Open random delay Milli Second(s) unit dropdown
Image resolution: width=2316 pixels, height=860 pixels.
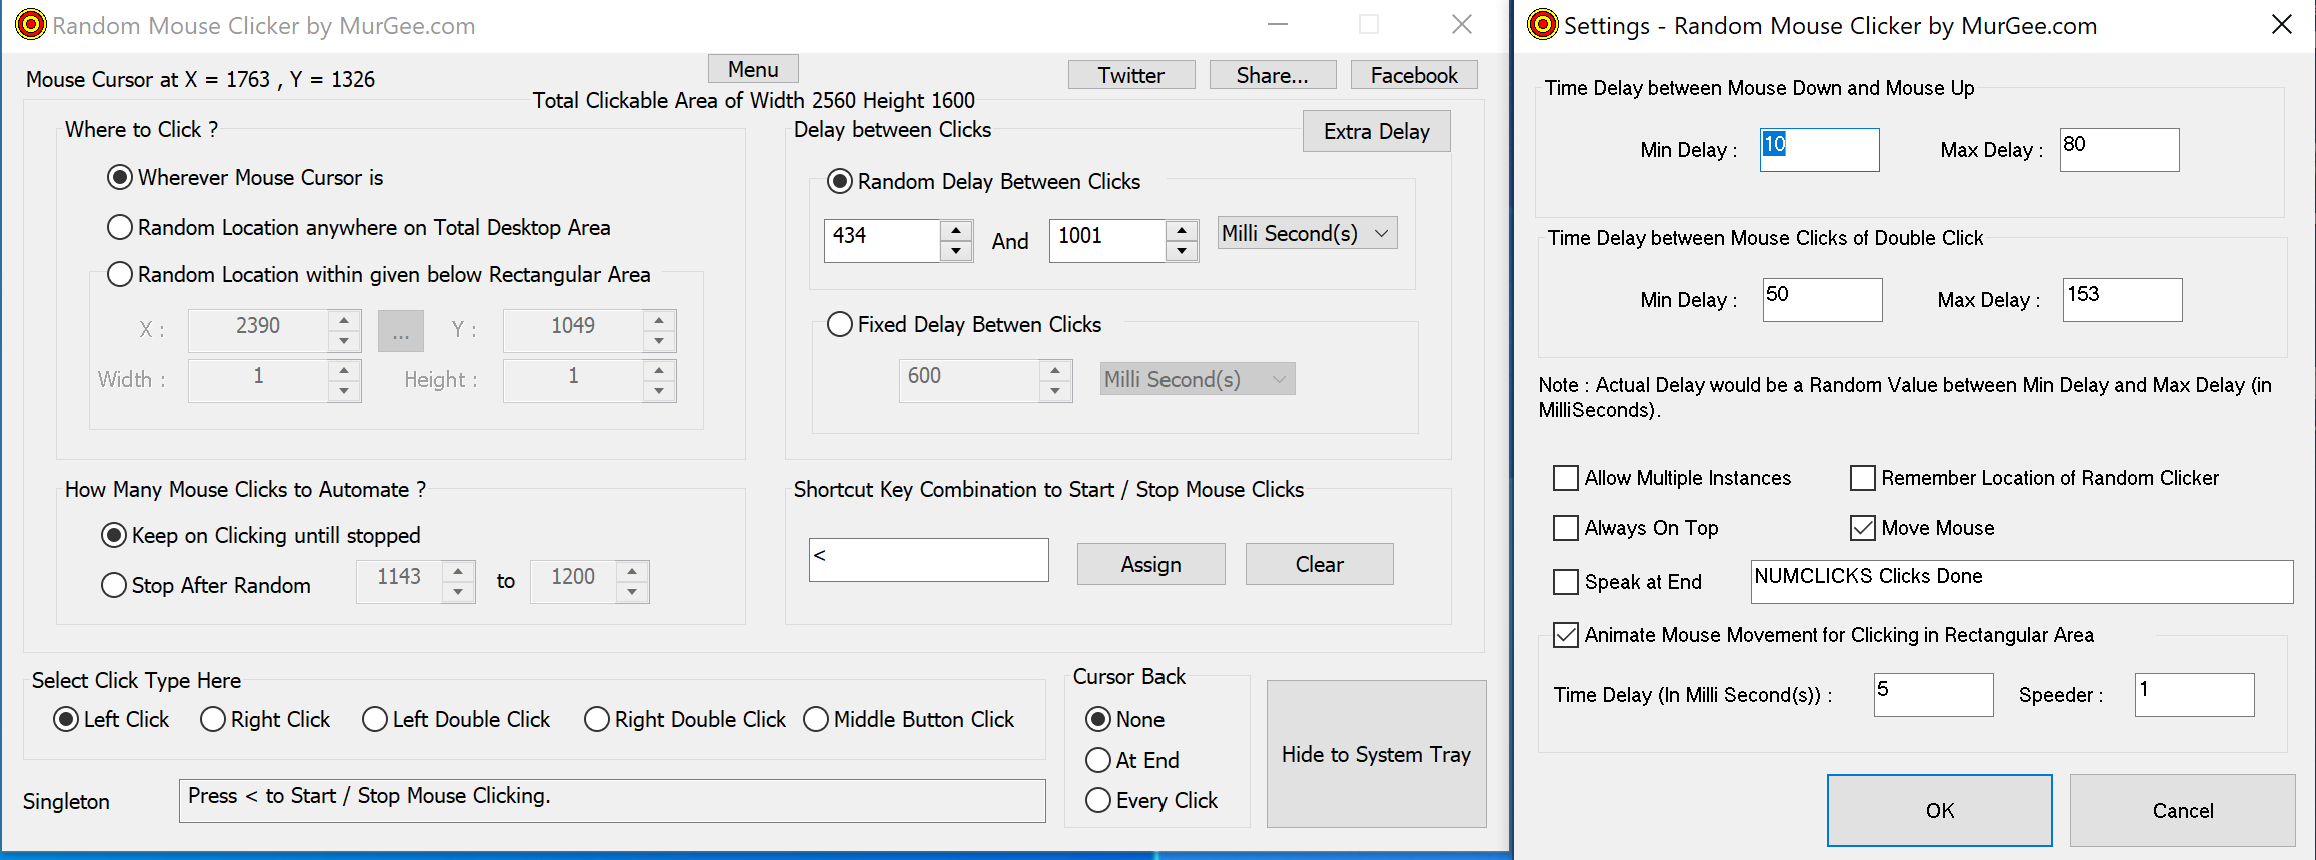pyautogui.click(x=1307, y=233)
